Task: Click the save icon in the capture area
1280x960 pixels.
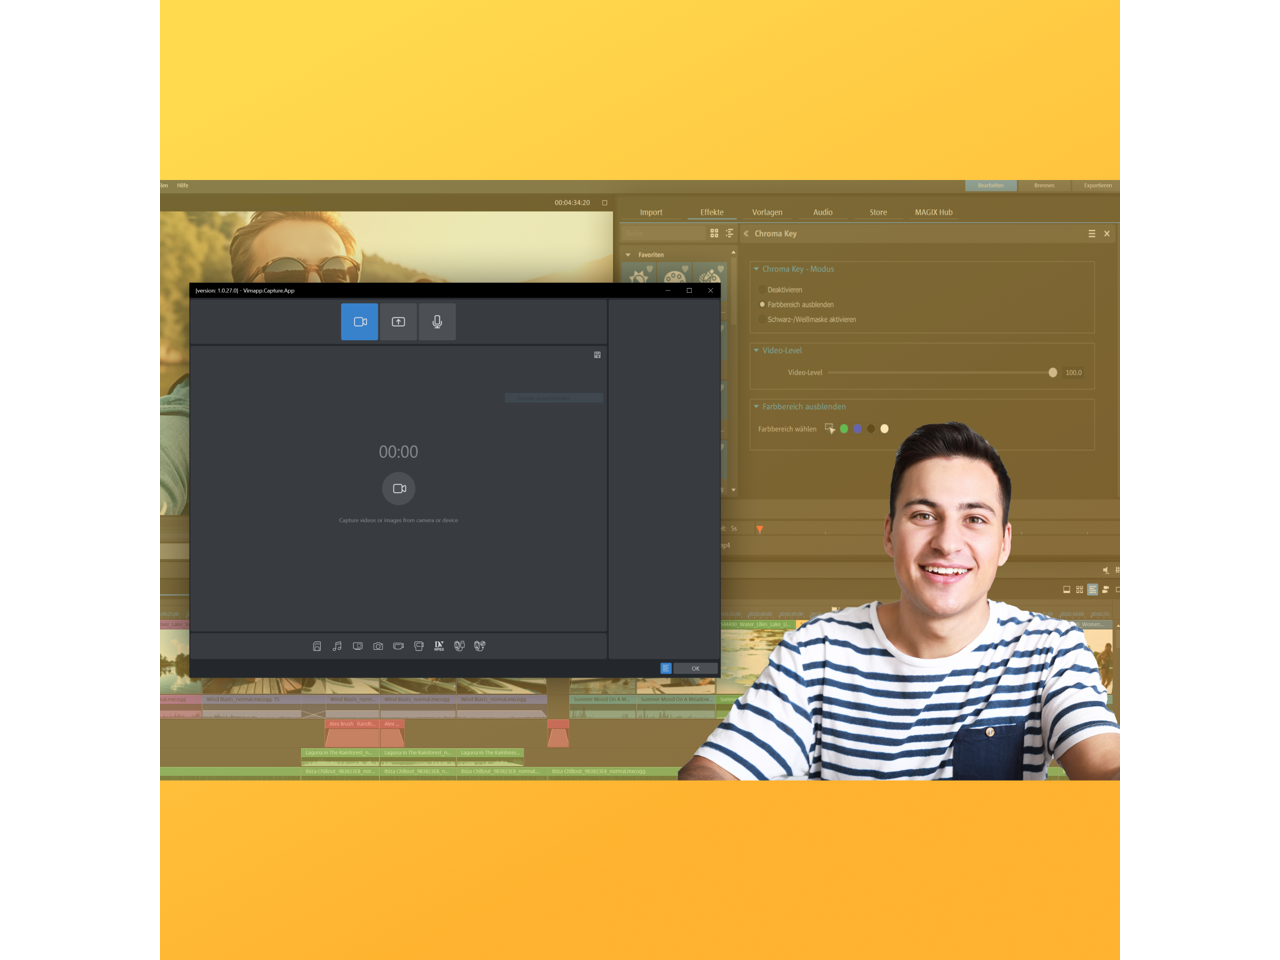Action: 597,355
